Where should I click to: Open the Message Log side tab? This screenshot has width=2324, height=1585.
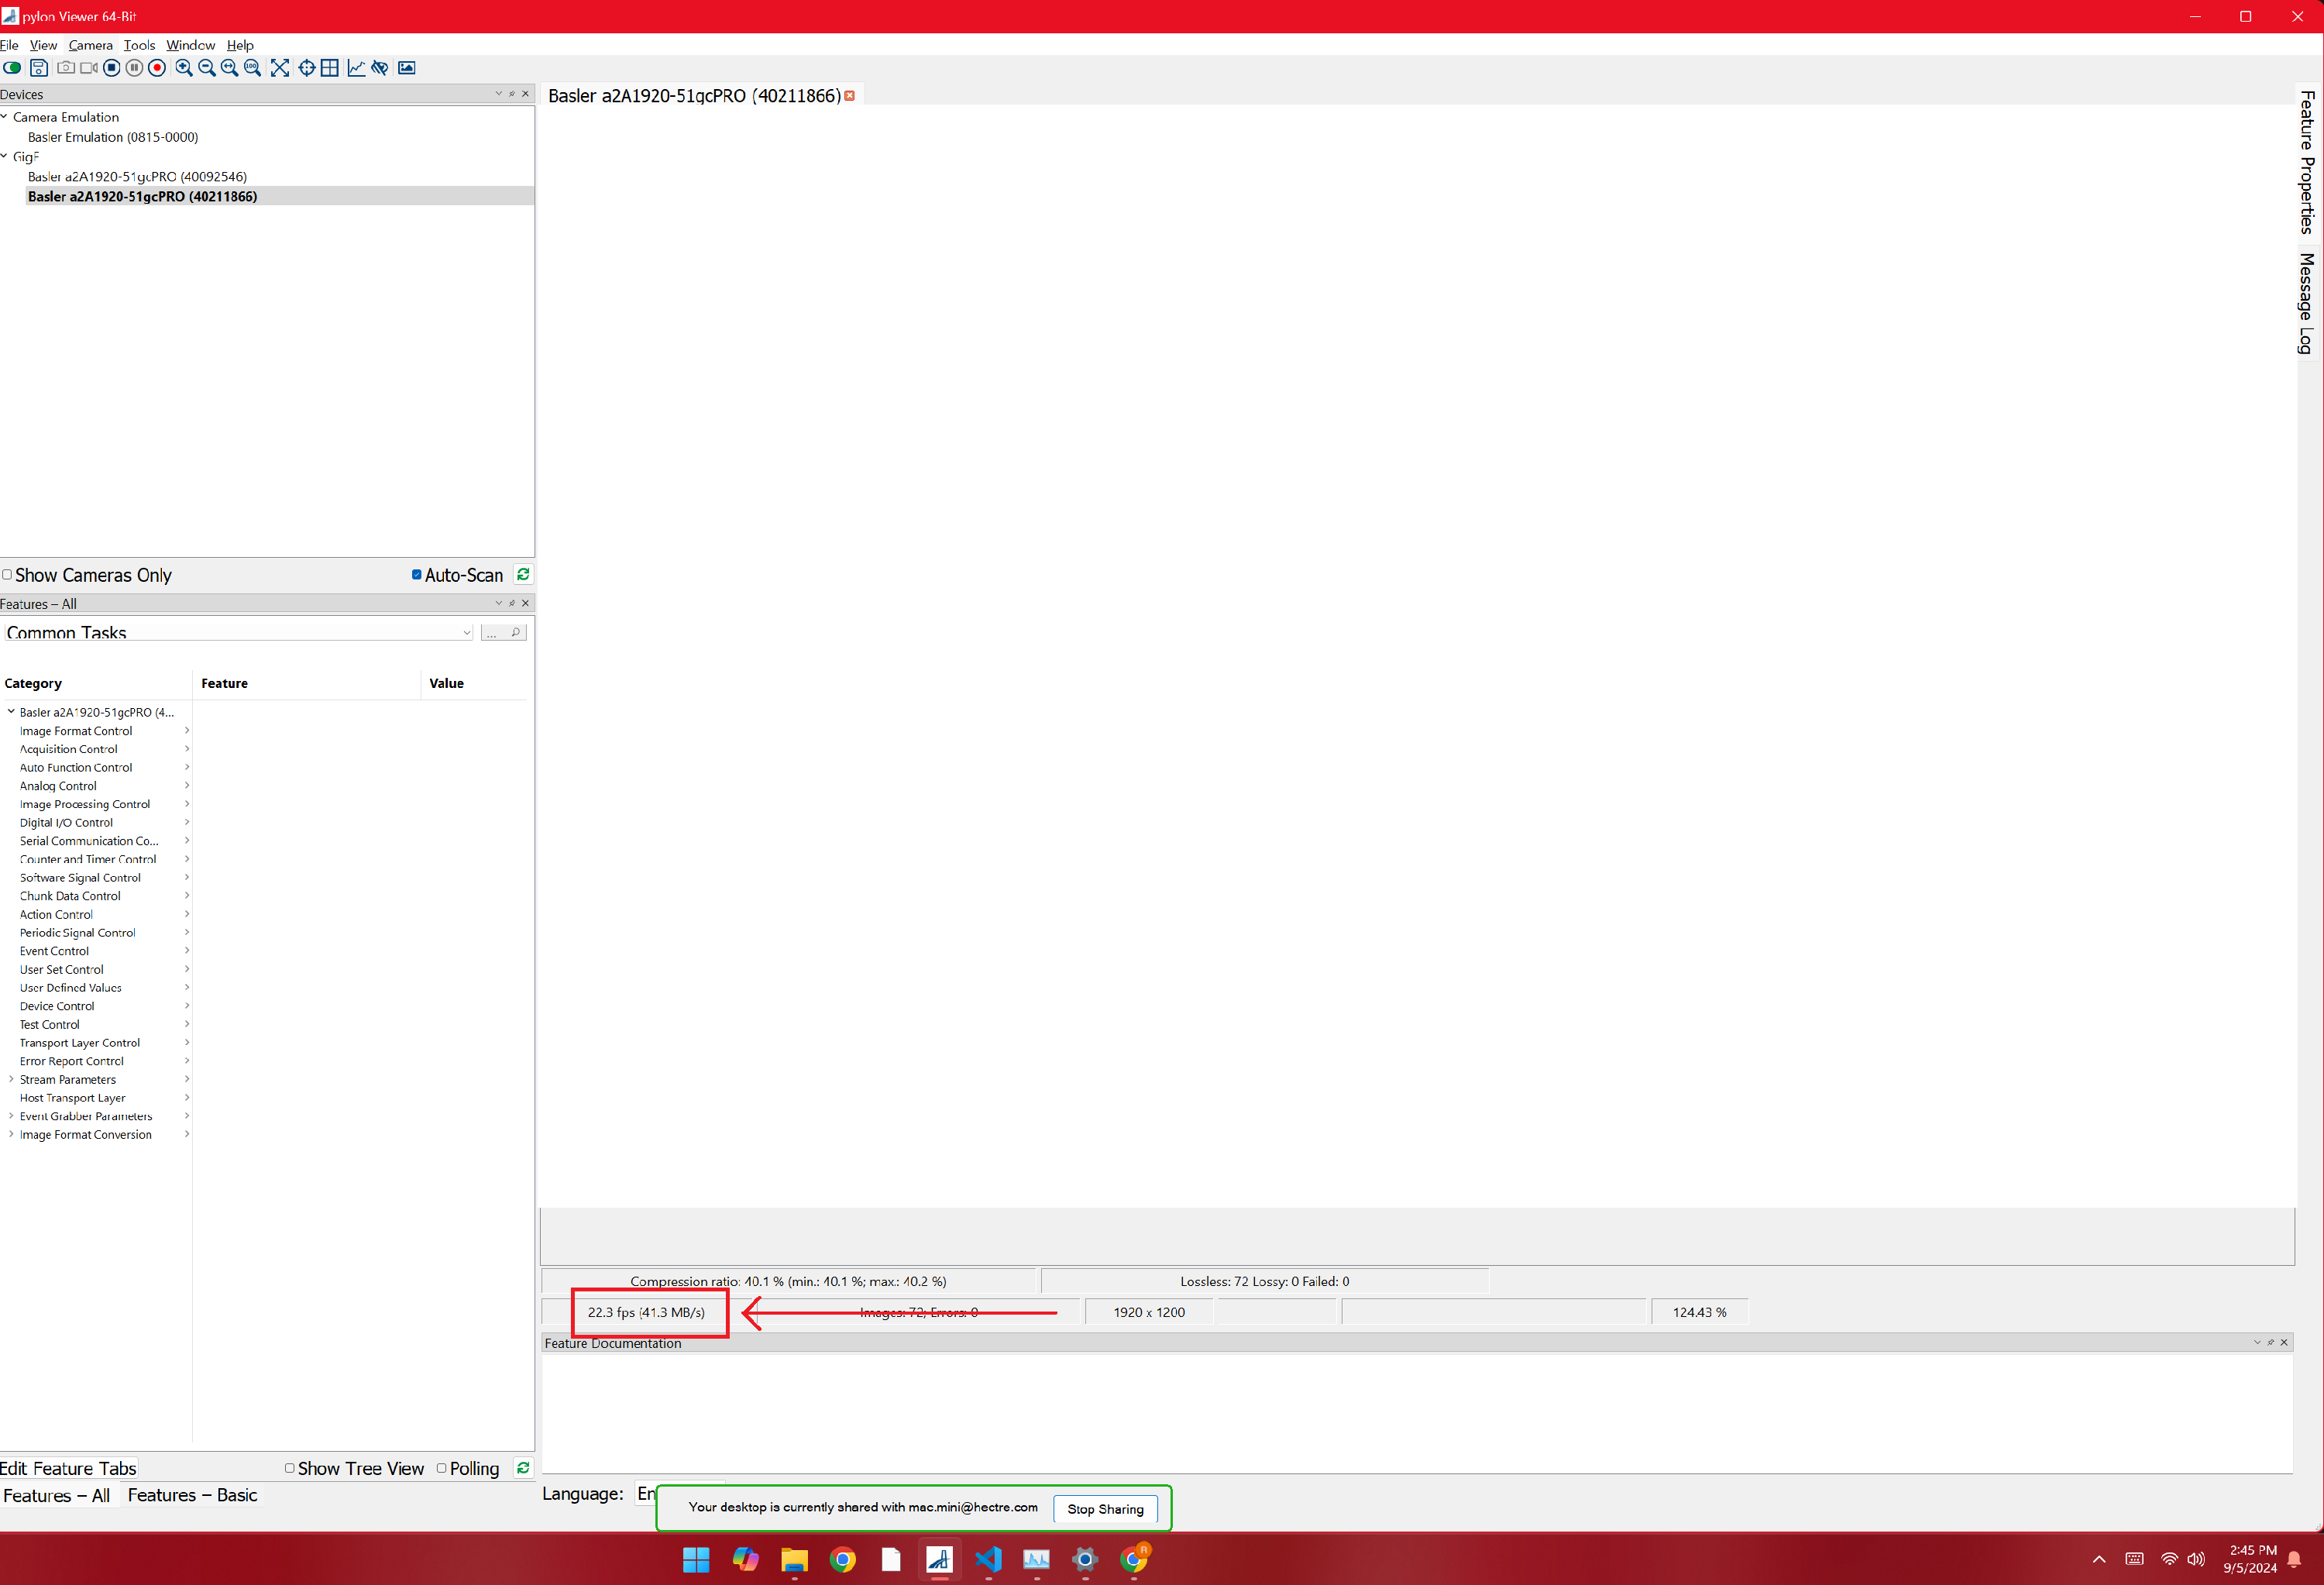(x=2307, y=303)
